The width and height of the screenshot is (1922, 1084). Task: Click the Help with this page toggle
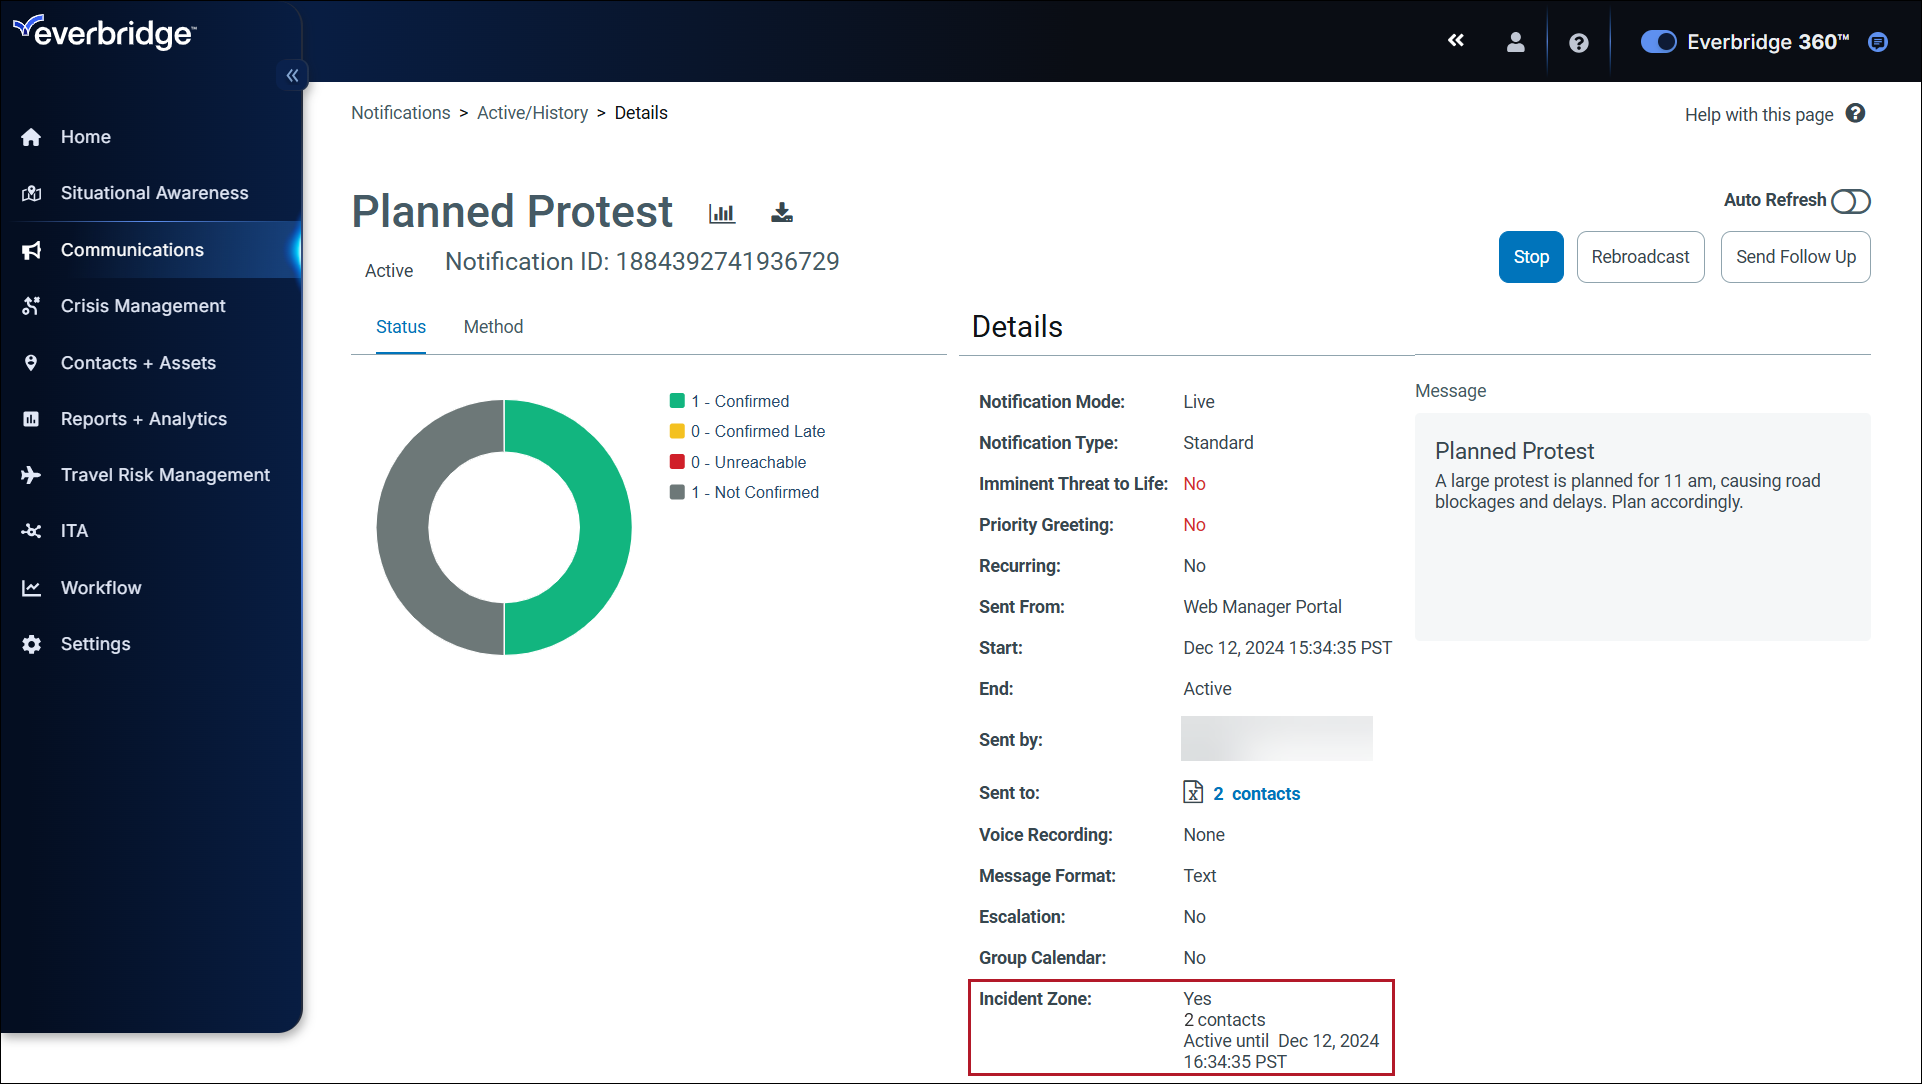1857,115
